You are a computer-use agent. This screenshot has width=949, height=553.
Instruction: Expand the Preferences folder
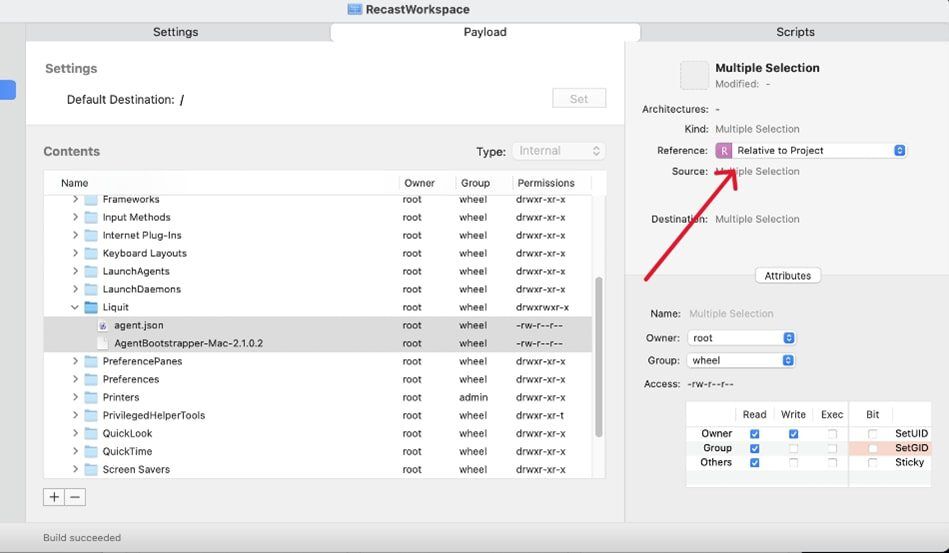74,379
